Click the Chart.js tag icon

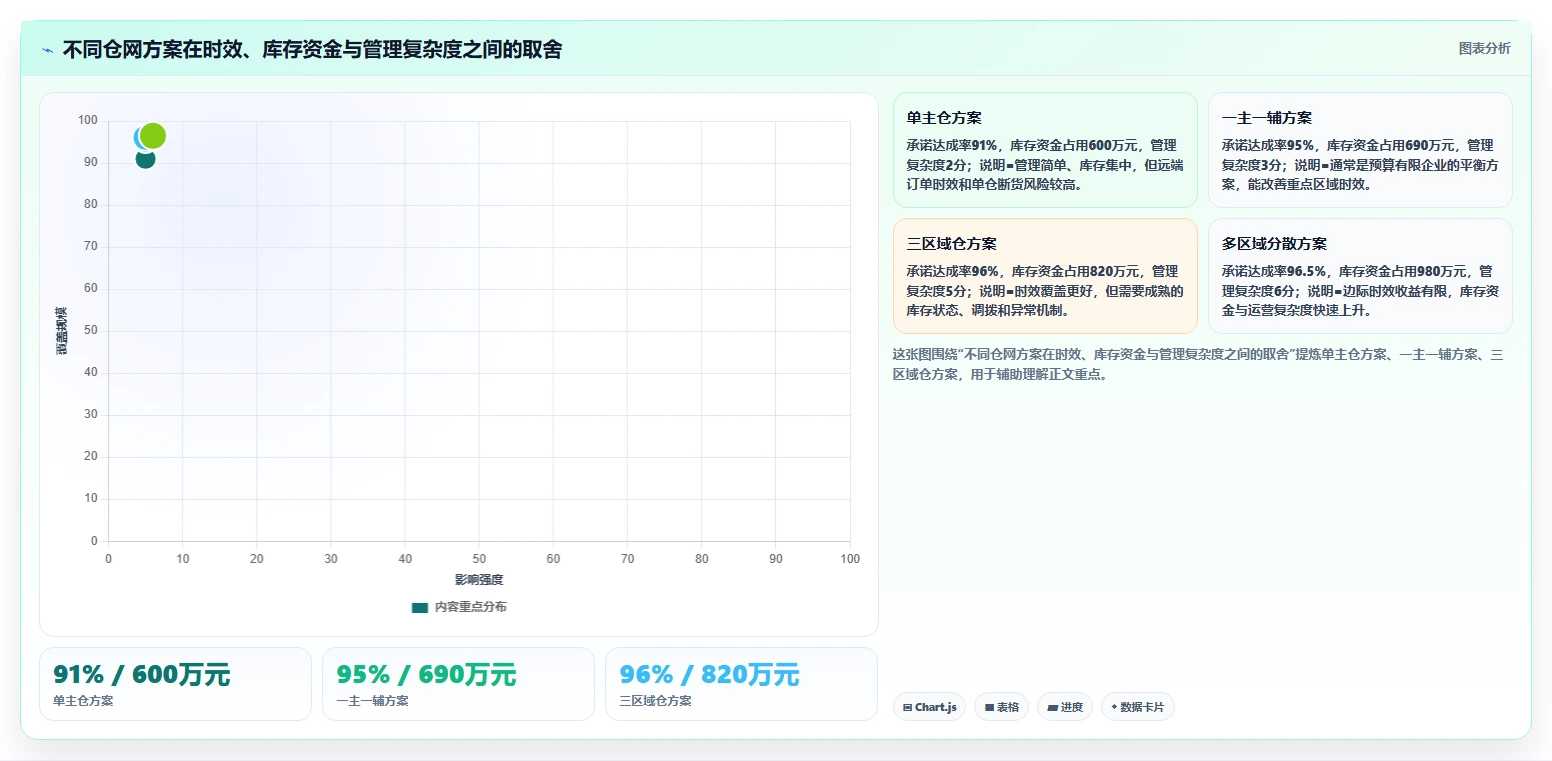coord(907,707)
